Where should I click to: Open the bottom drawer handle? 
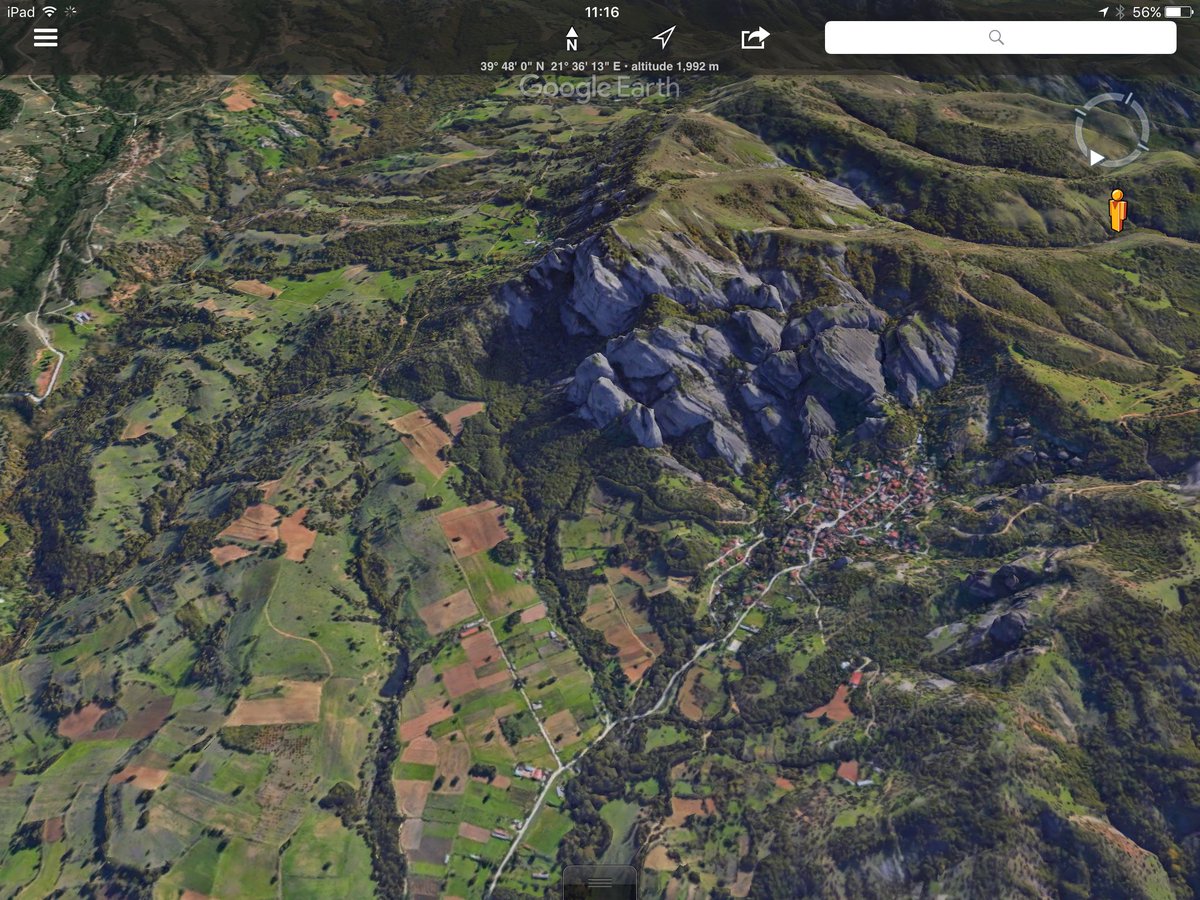point(600,883)
